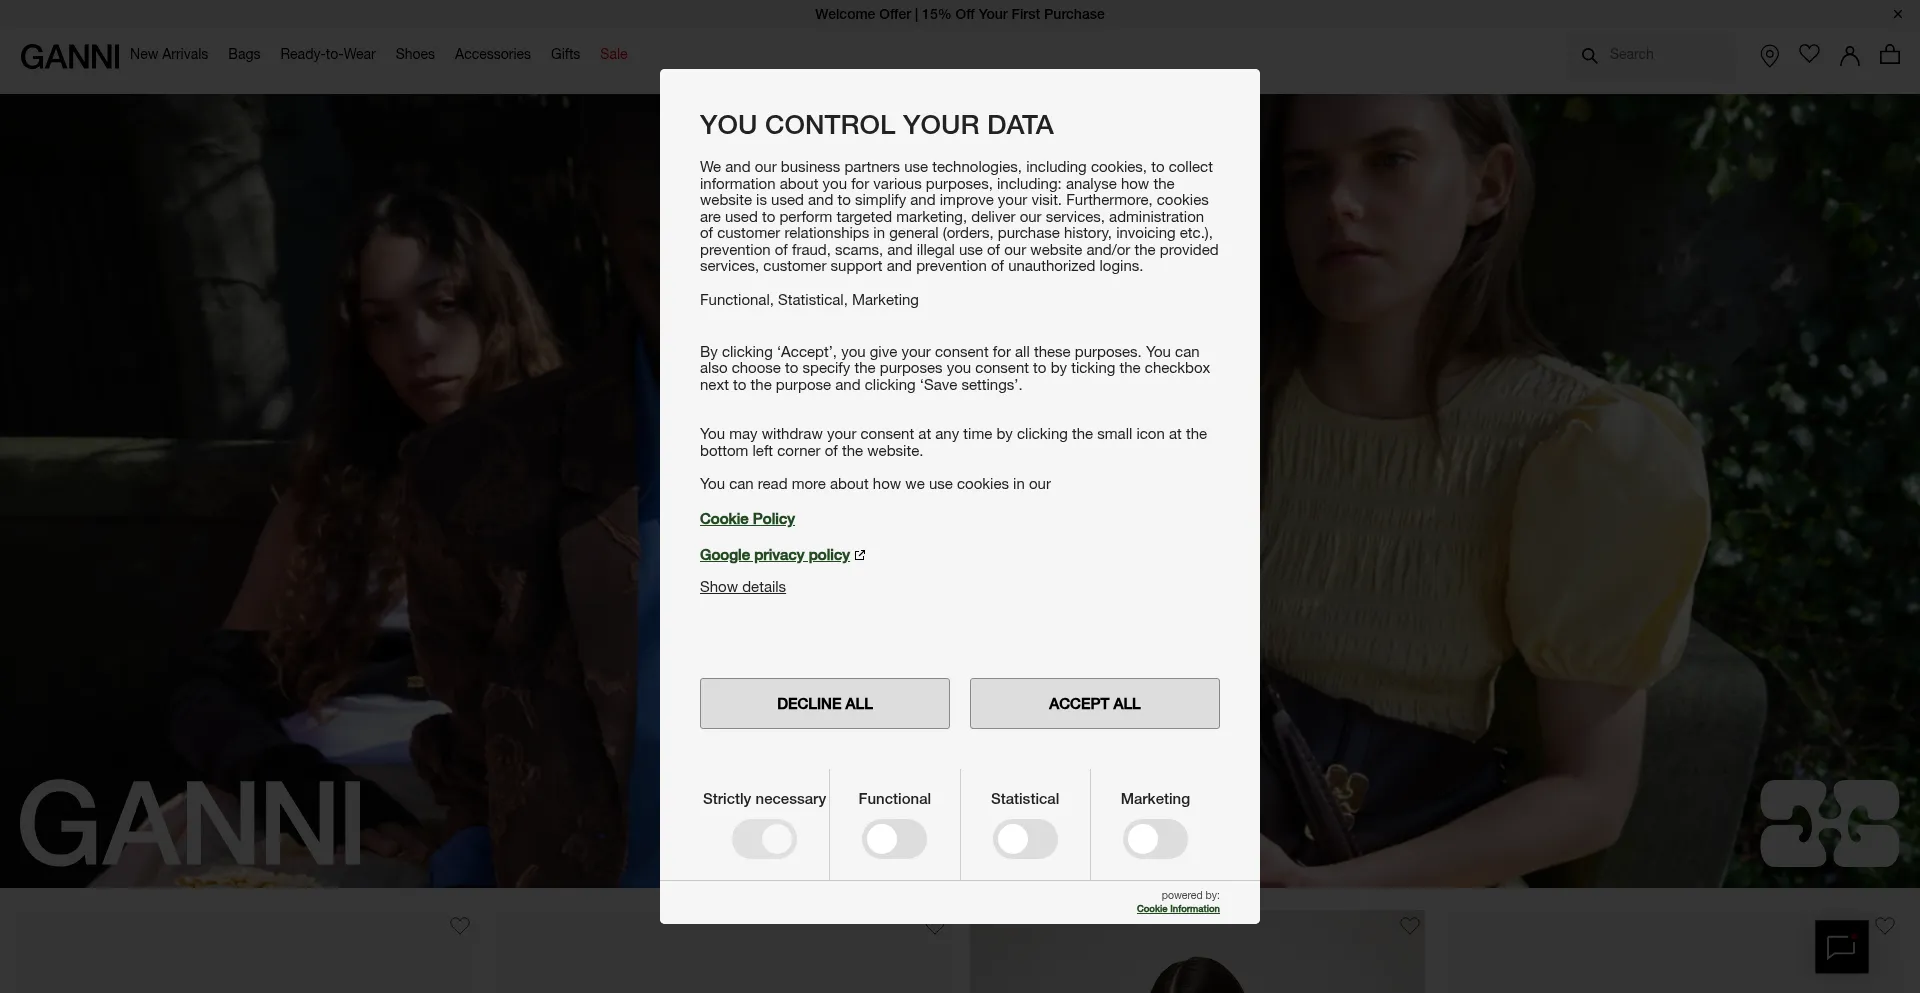Open New Arrivals menu

point(169,54)
